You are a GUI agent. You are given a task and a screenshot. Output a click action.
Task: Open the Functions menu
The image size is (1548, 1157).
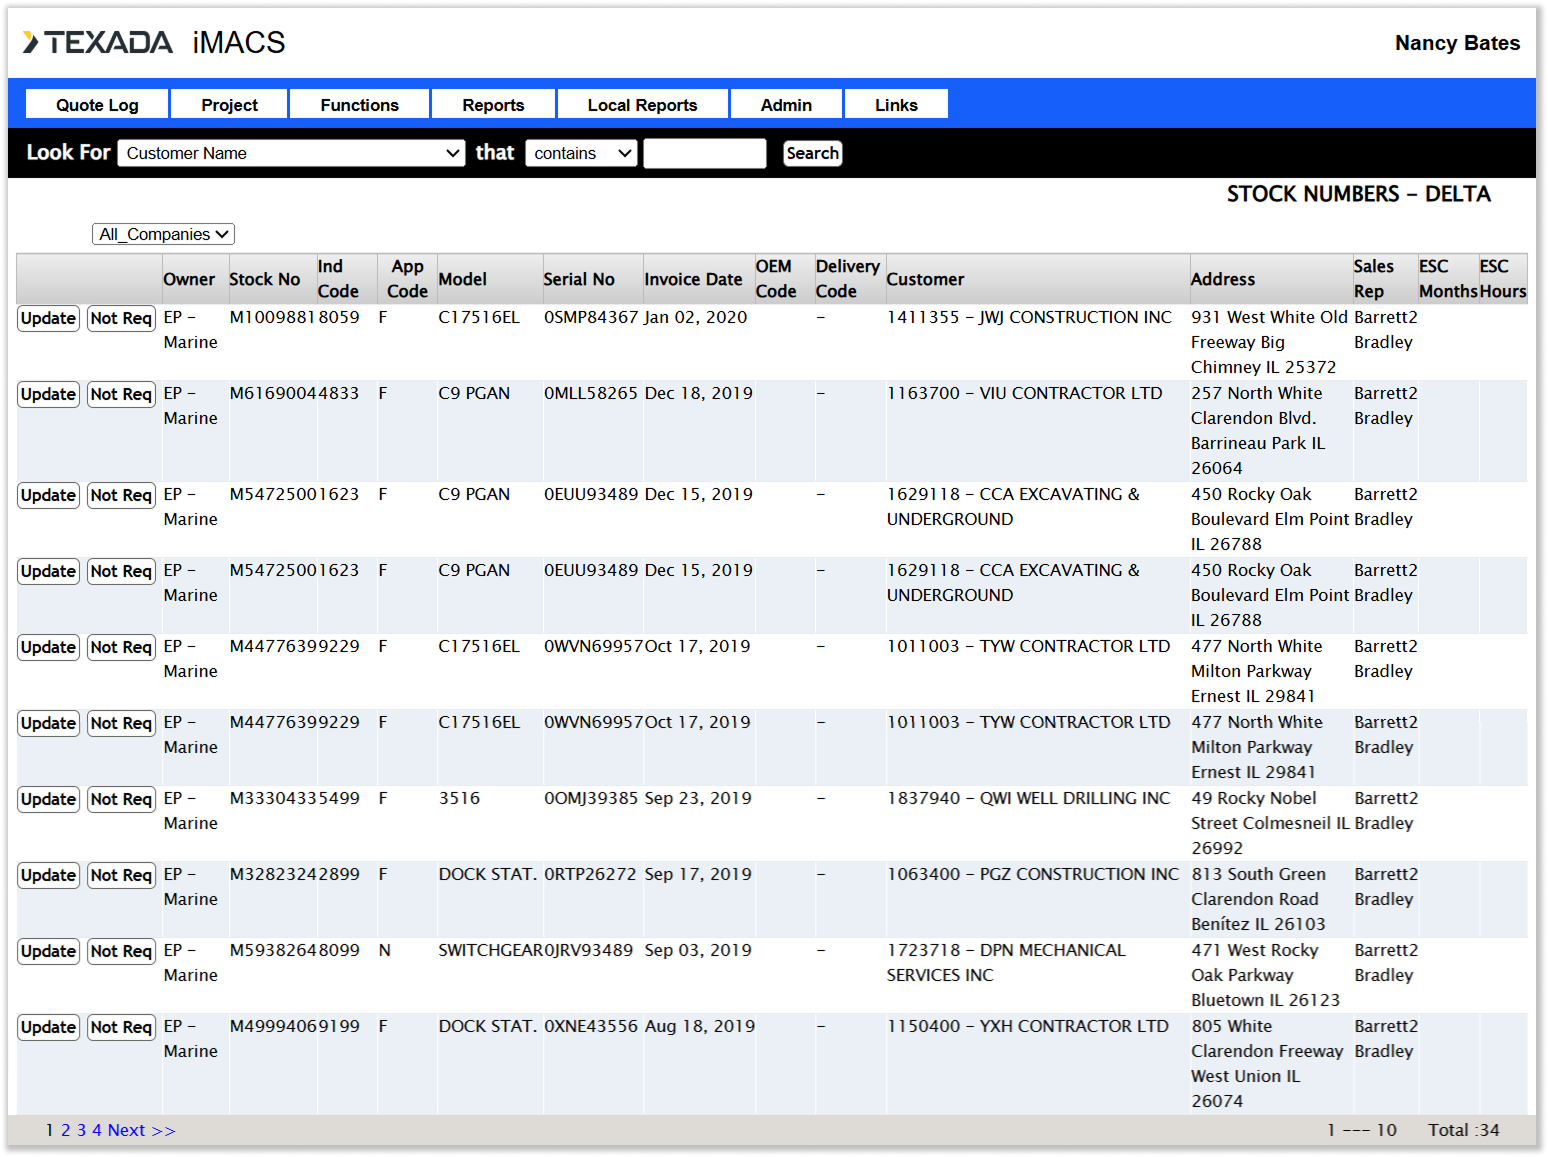pos(359,105)
